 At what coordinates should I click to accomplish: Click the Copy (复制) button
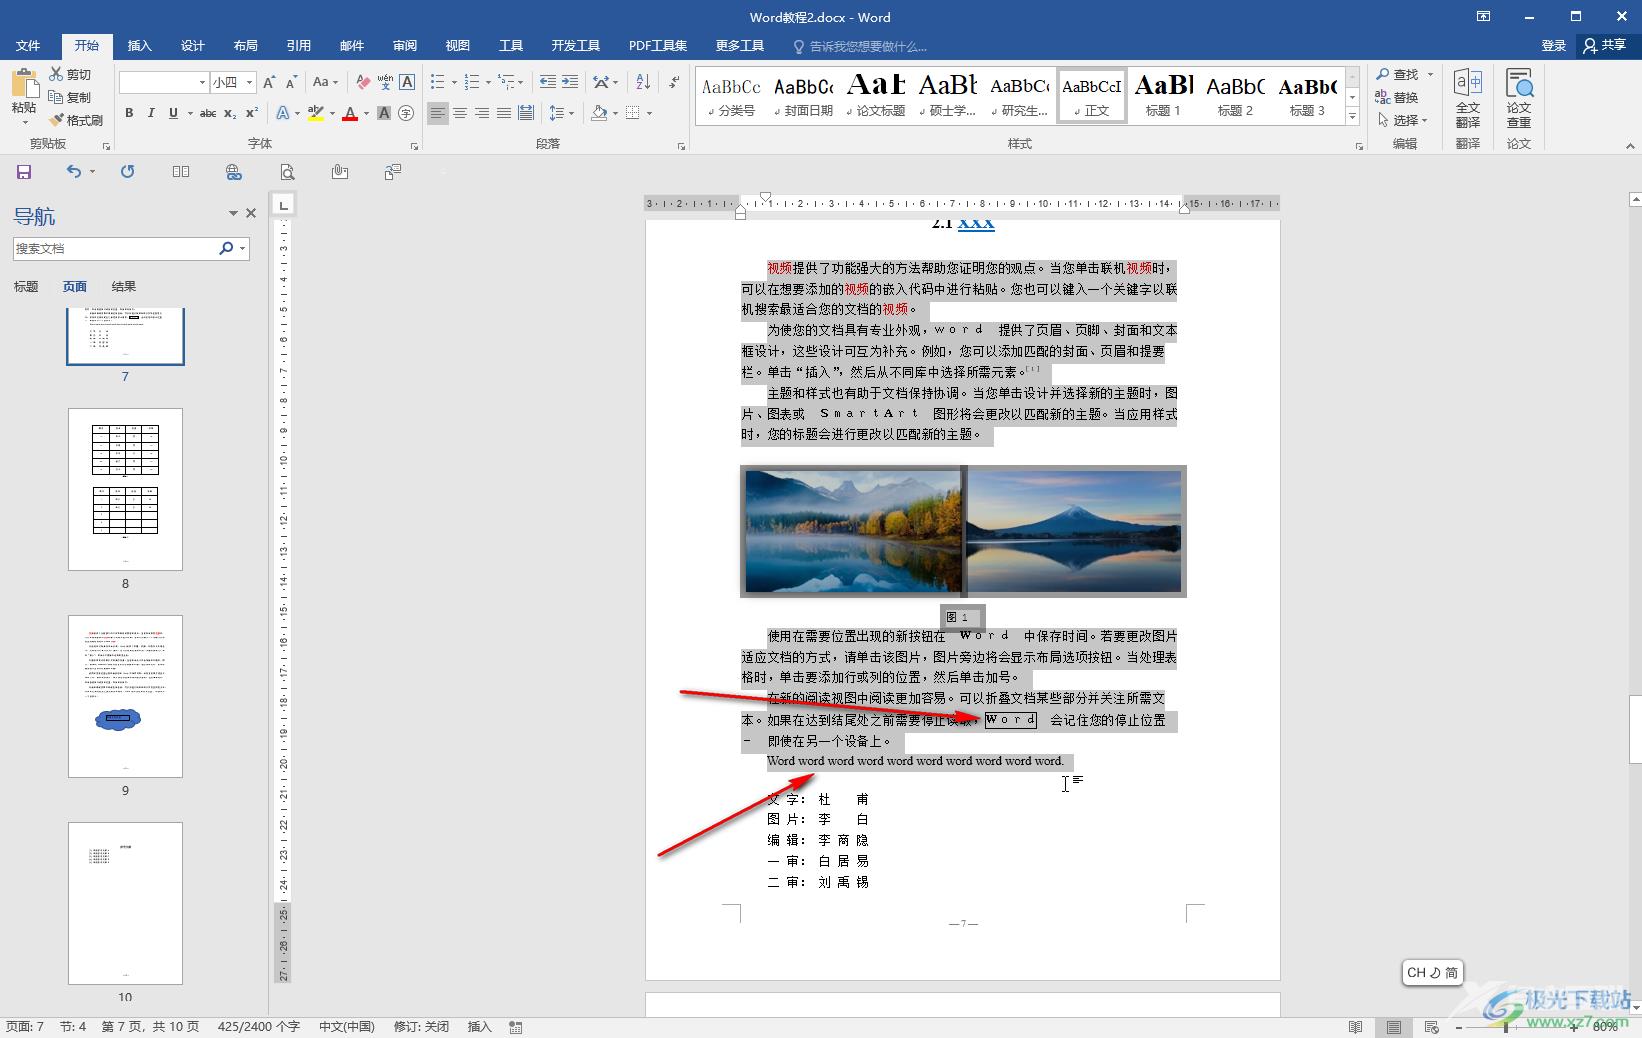(70, 97)
